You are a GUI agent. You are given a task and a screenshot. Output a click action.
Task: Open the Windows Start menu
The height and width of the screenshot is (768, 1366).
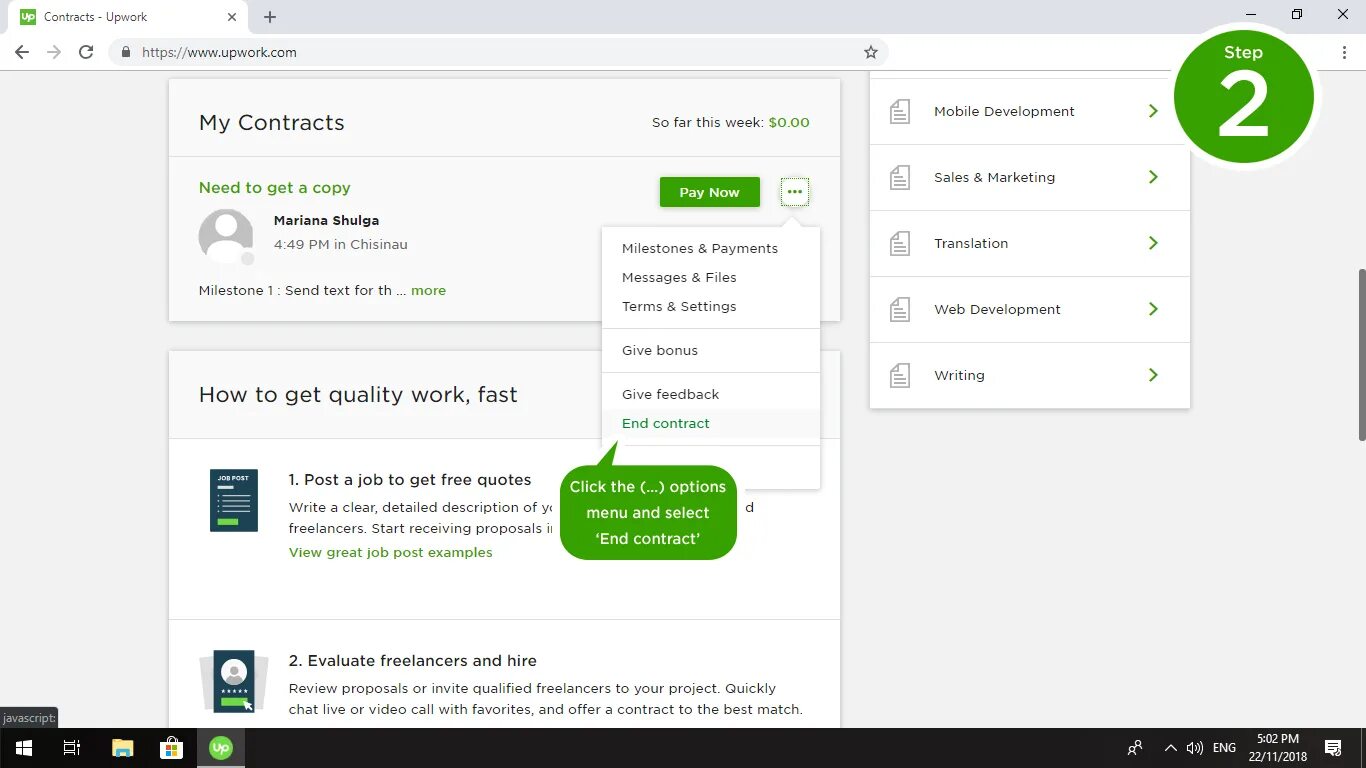pyautogui.click(x=23, y=748)
